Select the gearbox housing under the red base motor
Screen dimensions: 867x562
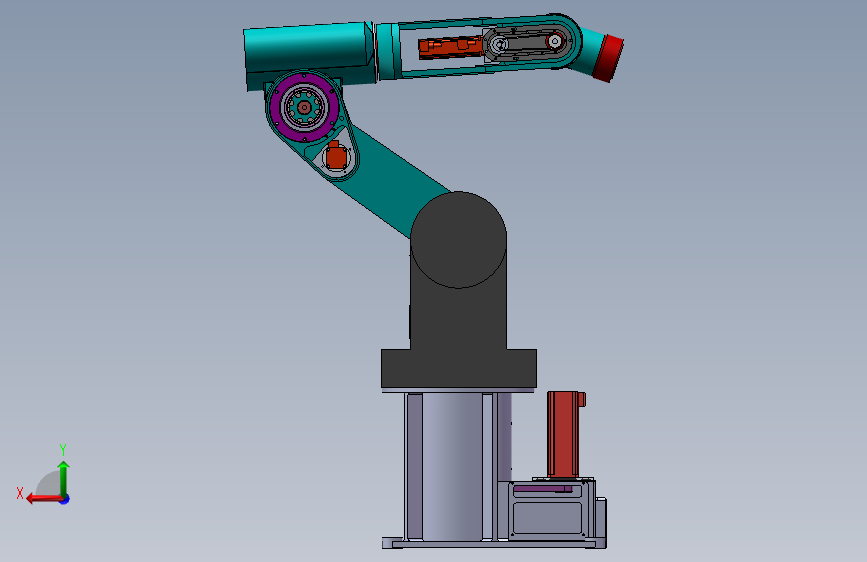point(547,510)
